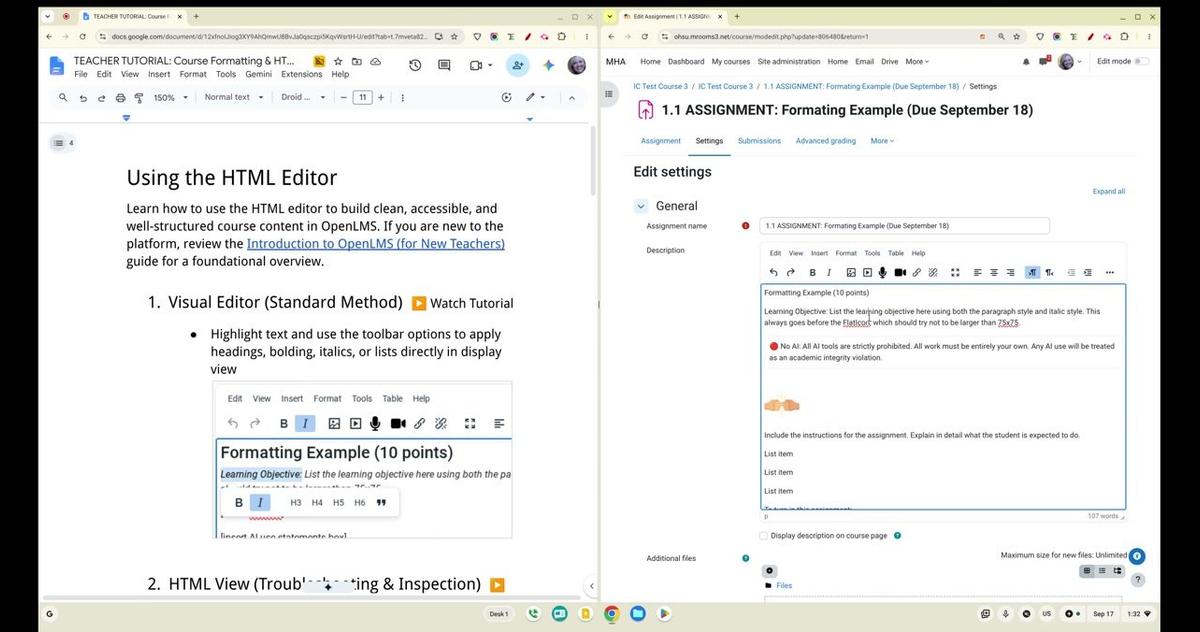Open Google Docs version history clock icon
This screenshot has height=632, width=1200.
(415, 65)
